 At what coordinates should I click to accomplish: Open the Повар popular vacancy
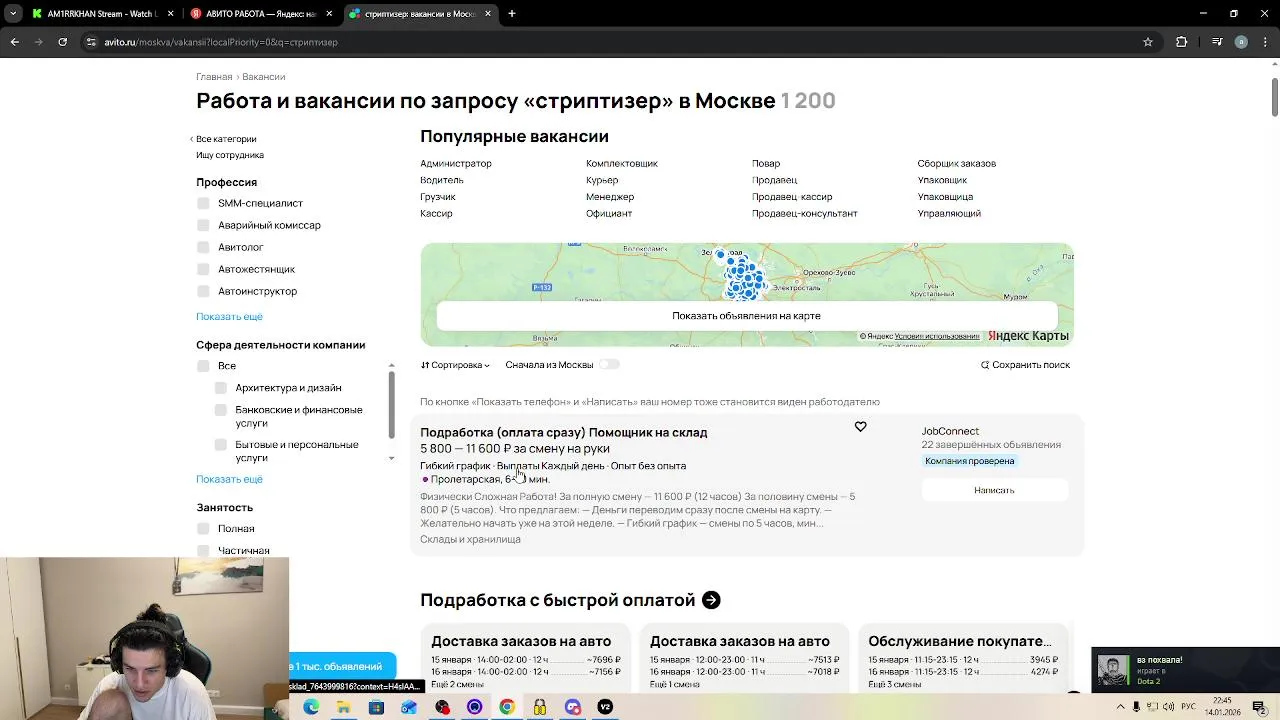(766, 163)
